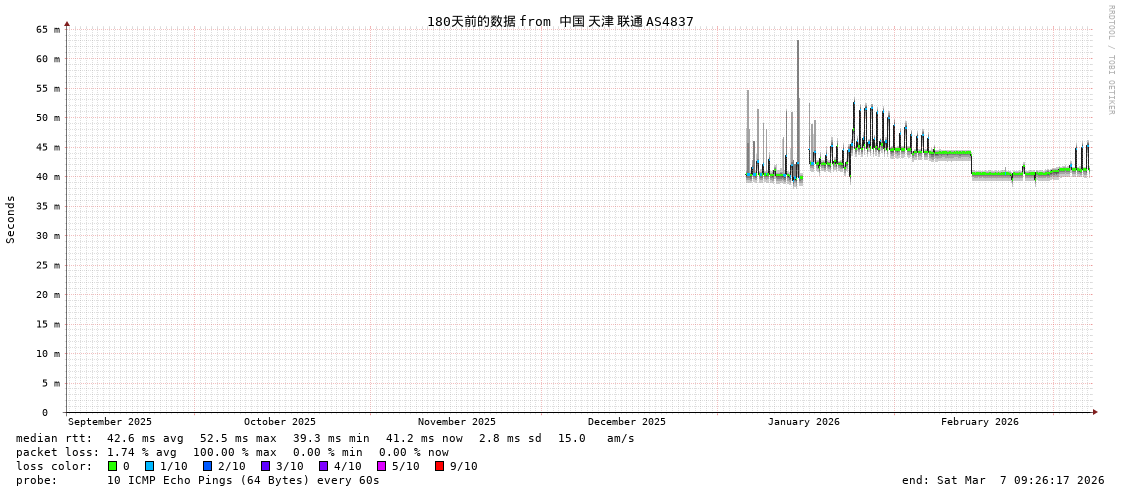Screen dimensions: 1121x494
Task: Click the end timestamp Sat Mar 7 text
Action: (x=1003, y=480)
